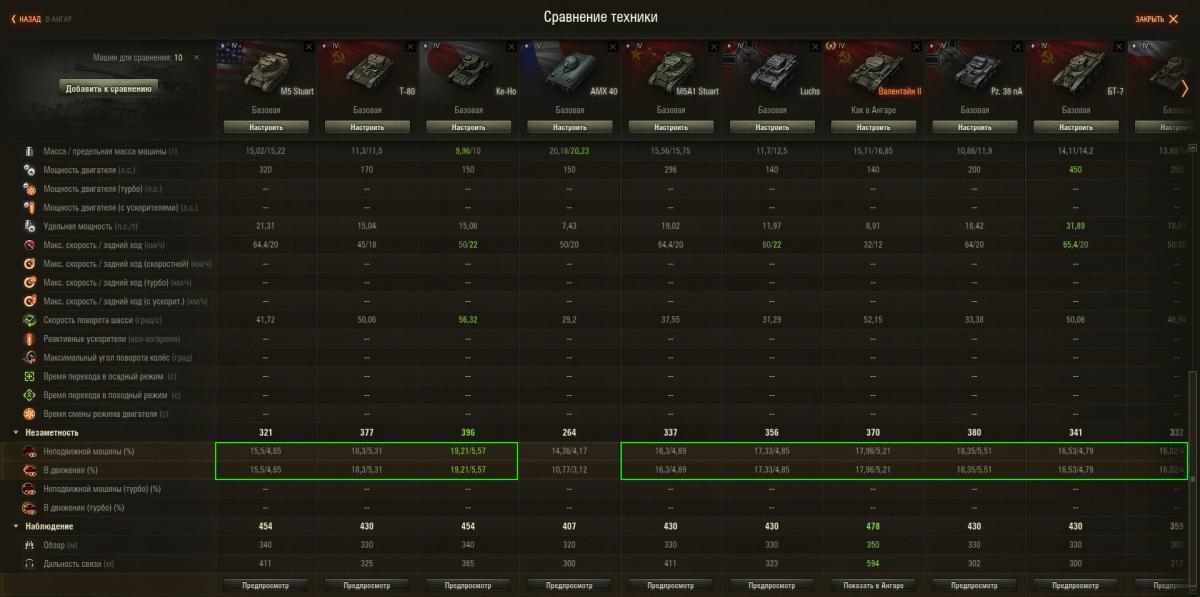This screenshot has width=1200, height=597.
Task: Clear all vehicles next to count 10
Action: [x=196, y=58]
